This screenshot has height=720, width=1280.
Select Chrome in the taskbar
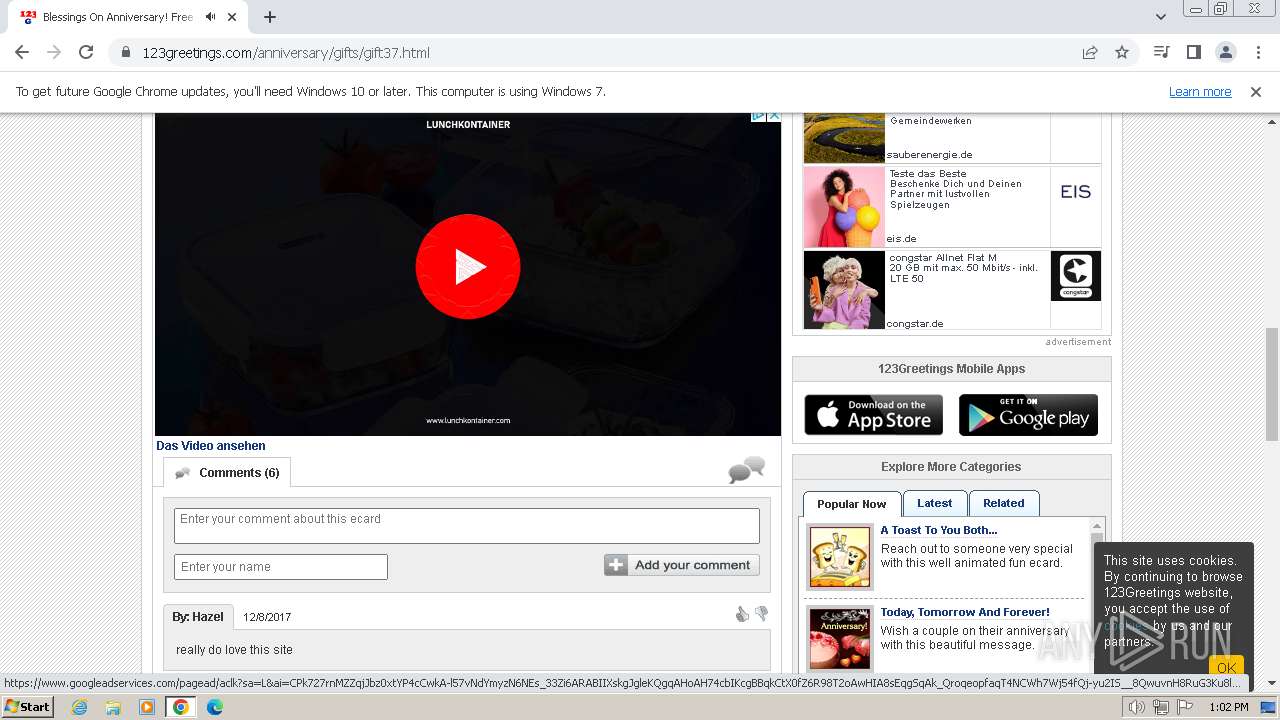(x=180, y=707)
